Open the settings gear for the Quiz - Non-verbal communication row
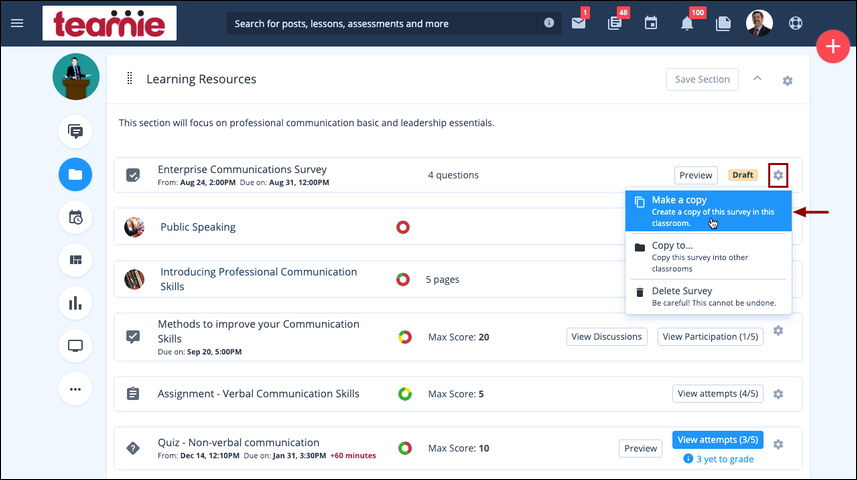This screenshot has width=857, height=480. pos(778,444)
